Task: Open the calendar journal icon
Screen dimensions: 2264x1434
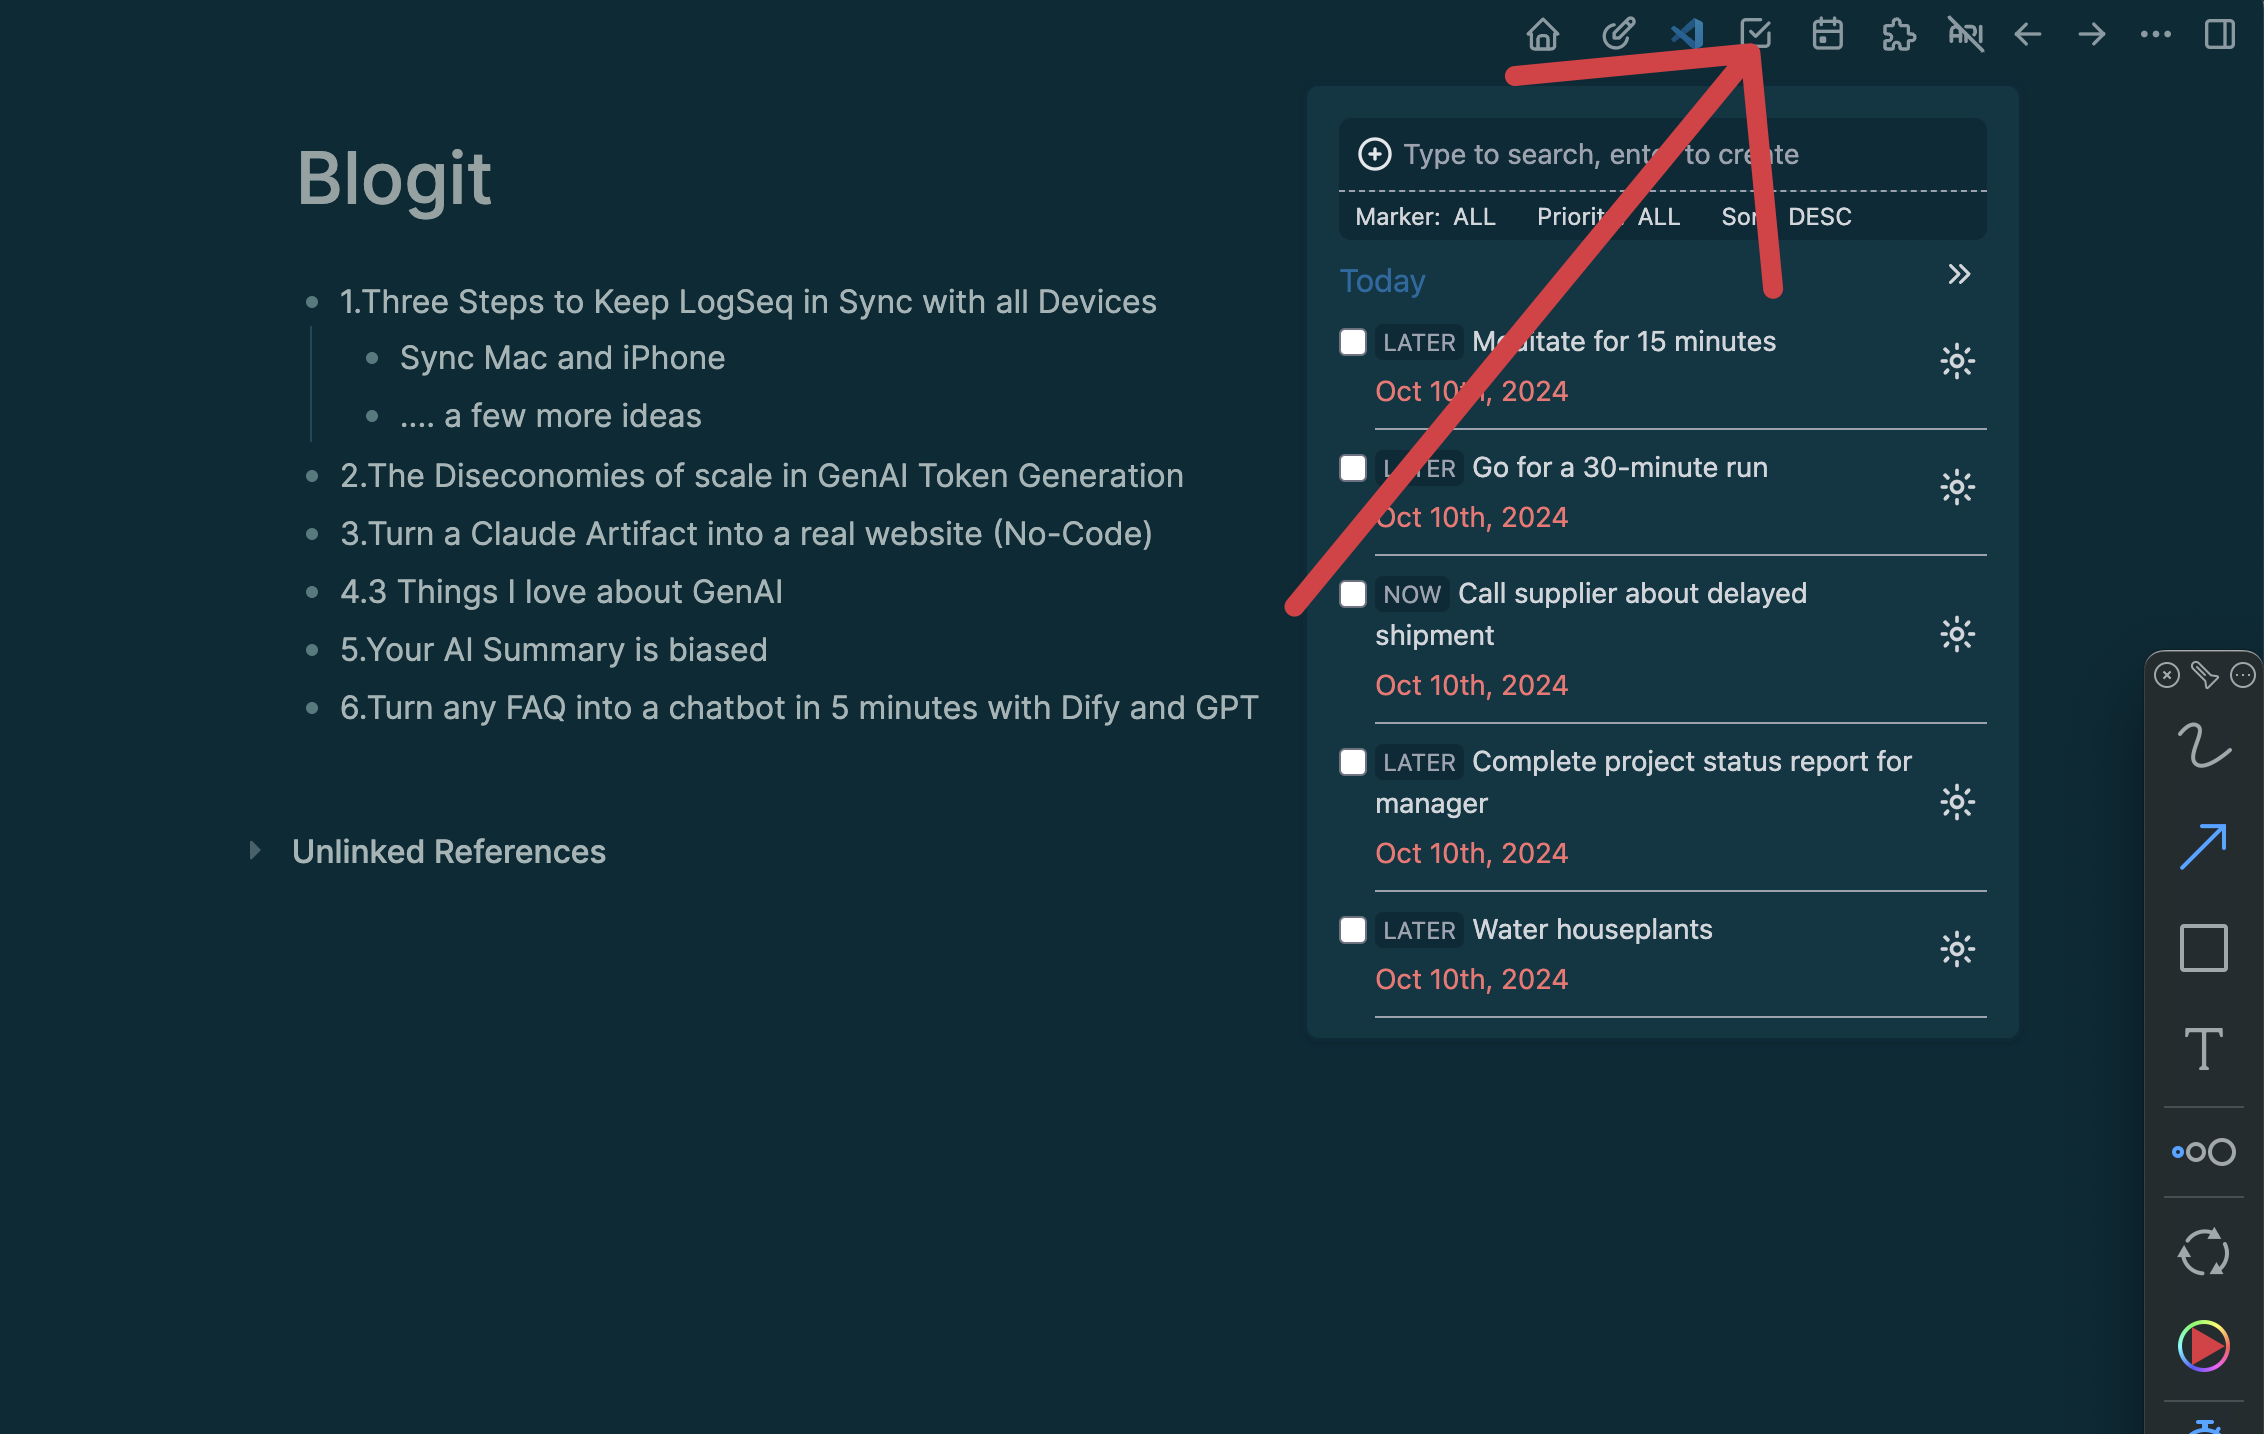Action: click(x=1827, y=35)
